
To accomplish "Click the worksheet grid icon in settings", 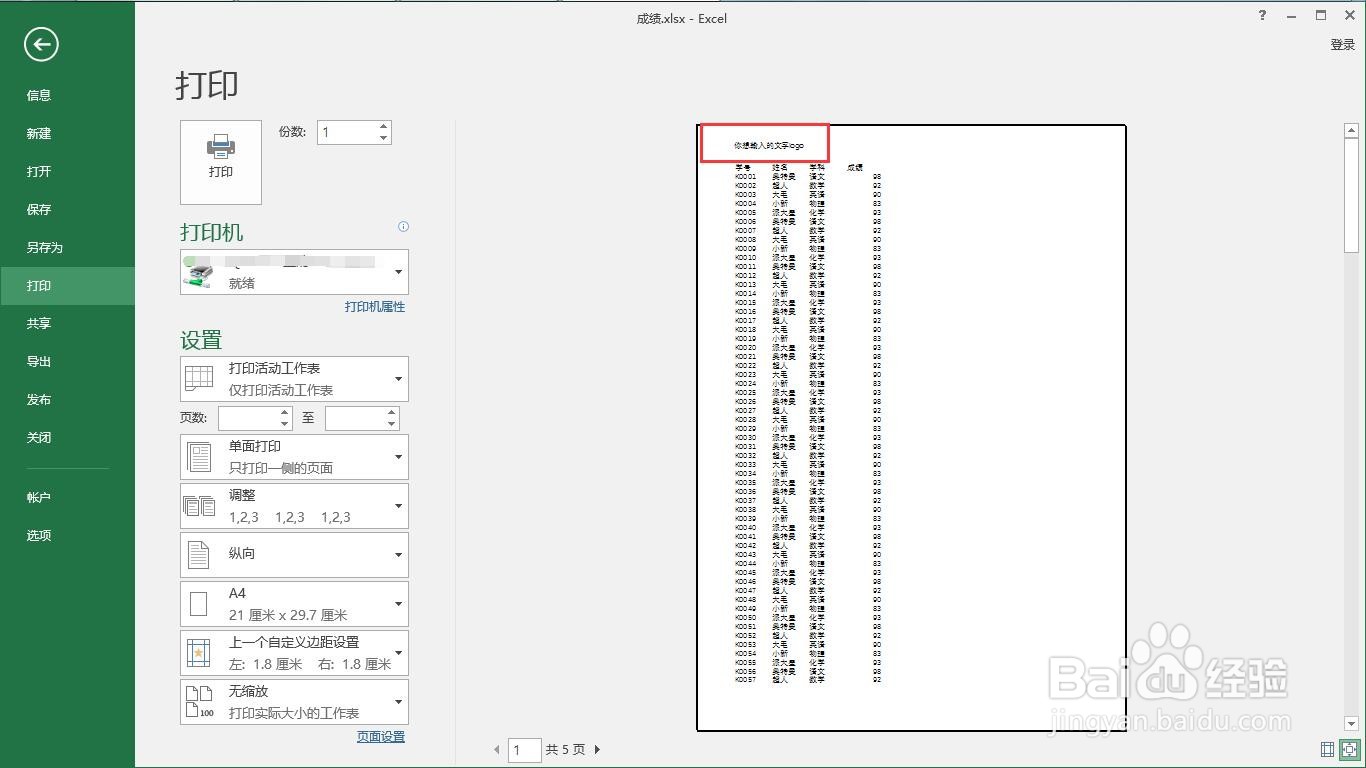I will click(x=199, y=379).
